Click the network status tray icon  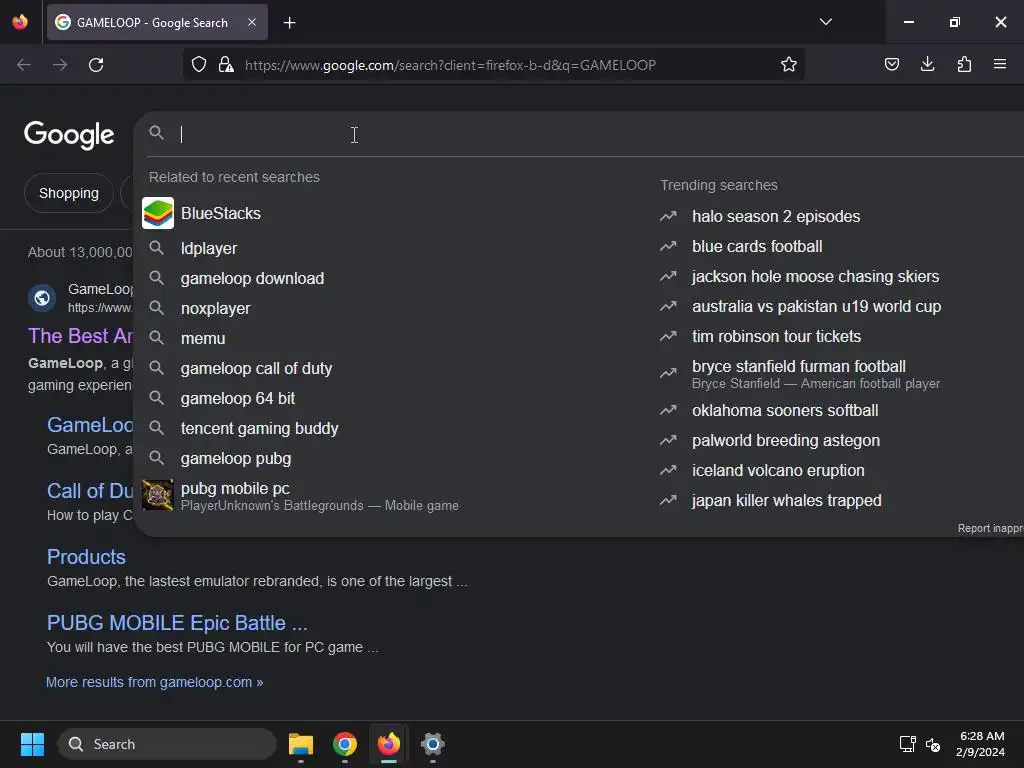907,744
